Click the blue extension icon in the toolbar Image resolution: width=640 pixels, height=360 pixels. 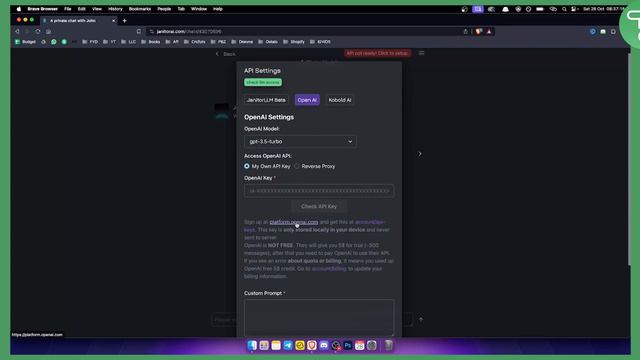593,31
